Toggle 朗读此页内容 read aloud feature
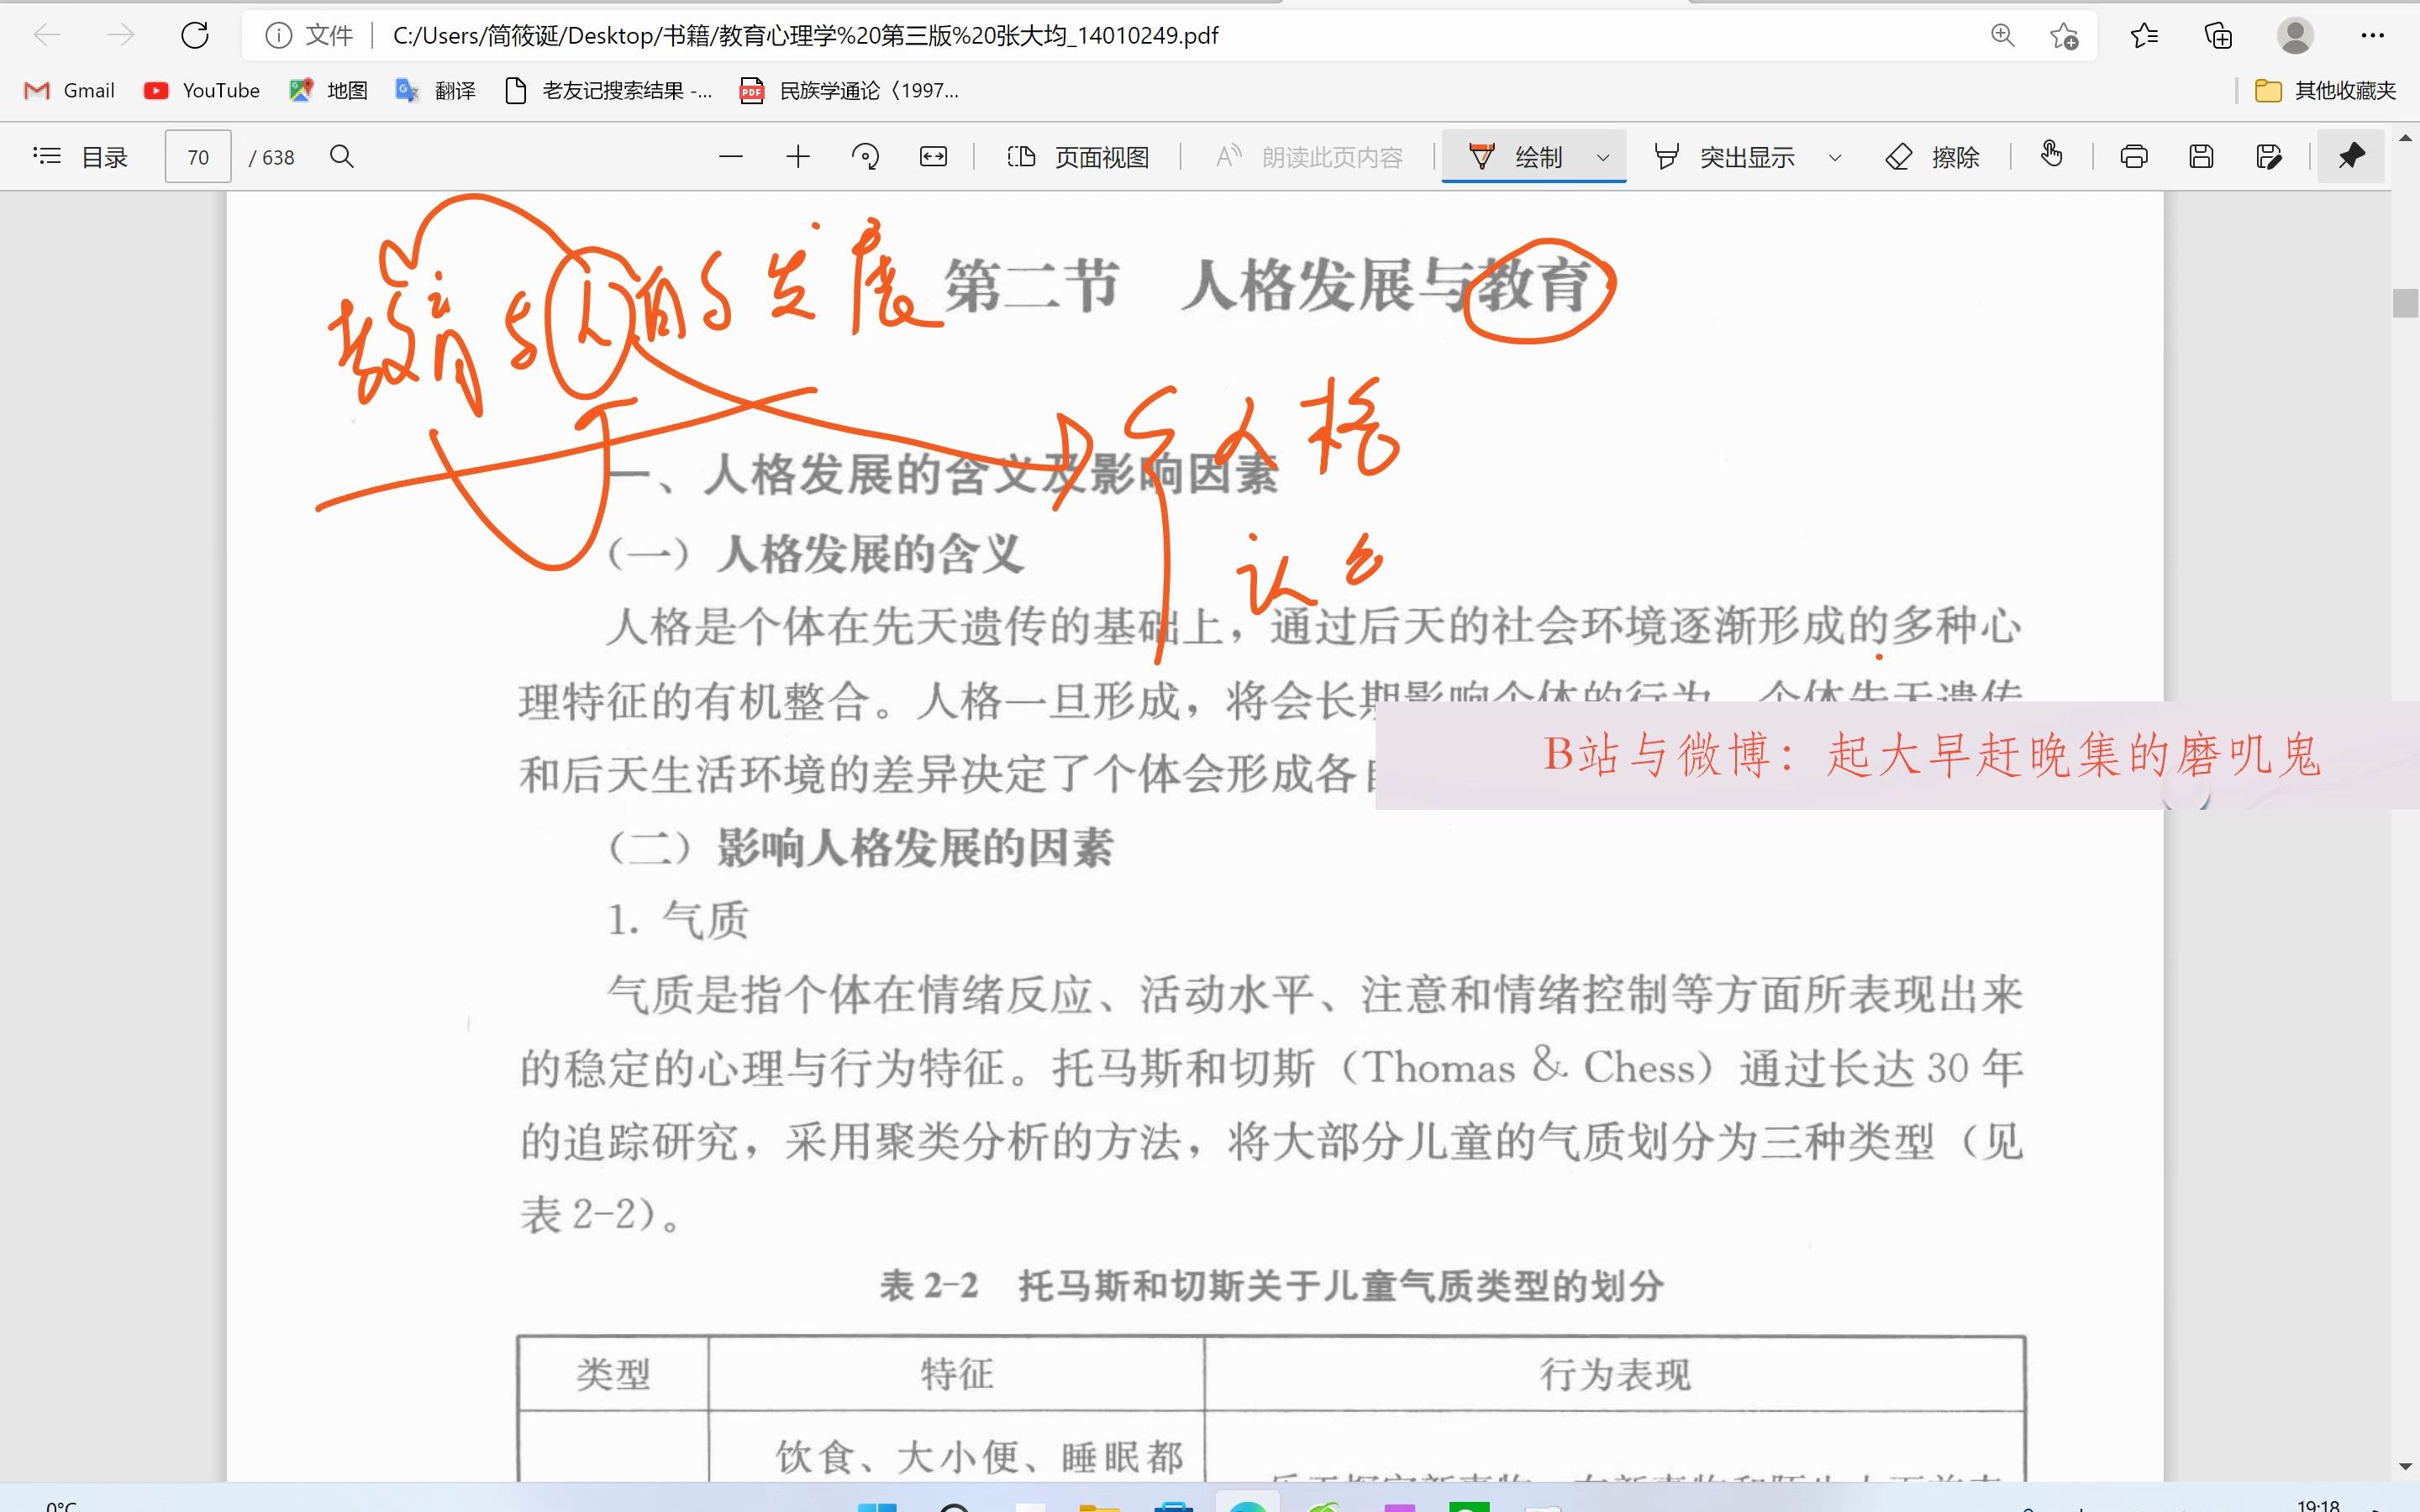The height and width of the screenshot is (1512, 2420). 1307,157
